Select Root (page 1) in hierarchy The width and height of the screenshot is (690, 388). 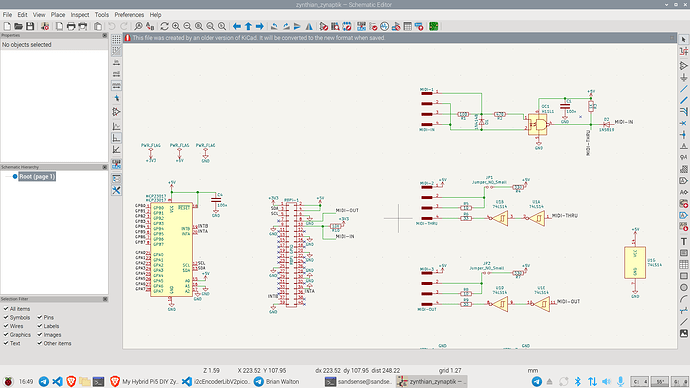(37, 176)
